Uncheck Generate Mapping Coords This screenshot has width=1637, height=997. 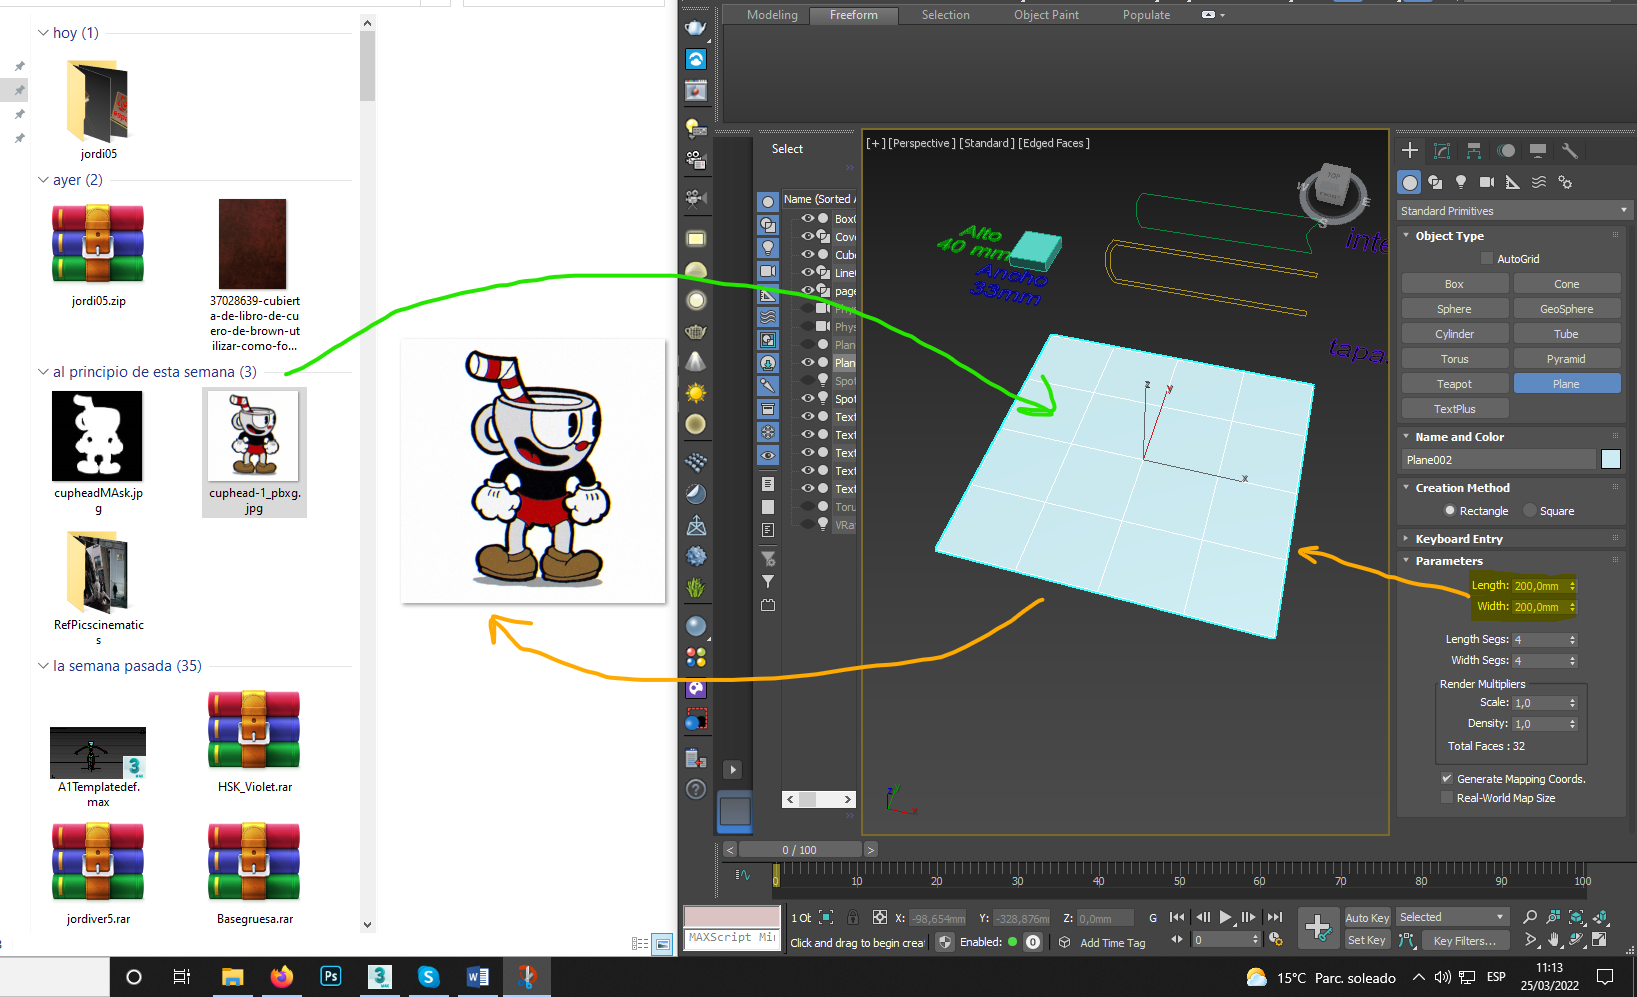[1446, 779]
